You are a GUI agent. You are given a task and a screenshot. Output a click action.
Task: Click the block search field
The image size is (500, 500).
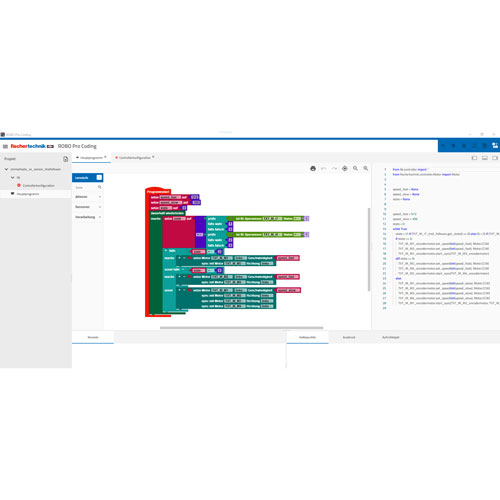(86, 188)
